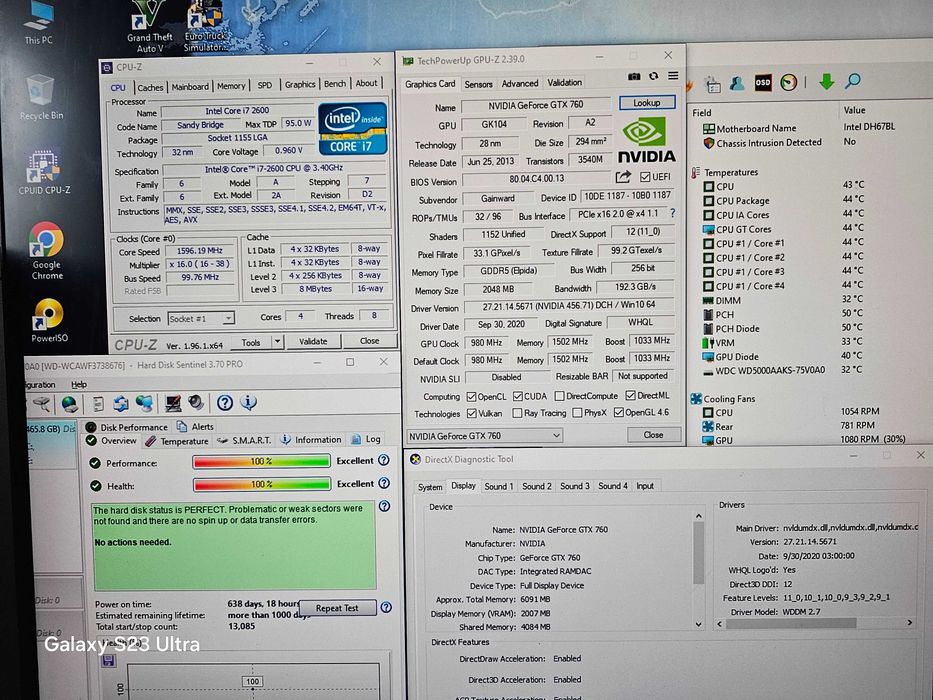This screenshot has width=933, height=700.
Task: Click the Lookup button in GPU-Z
Action: [x=647, y=102]
